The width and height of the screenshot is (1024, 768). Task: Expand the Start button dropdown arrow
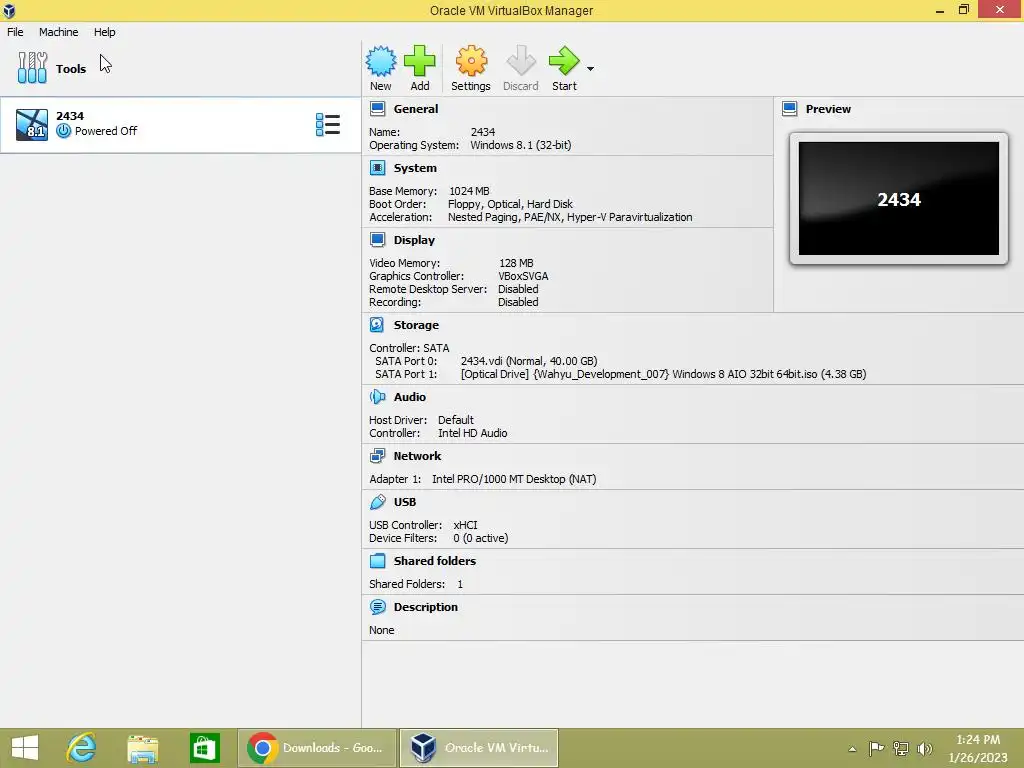(x=590, y=69)
